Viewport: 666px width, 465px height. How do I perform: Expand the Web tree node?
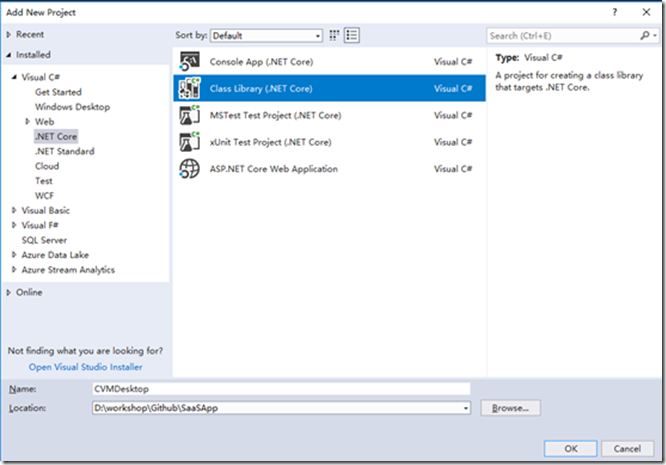[27, 122]
